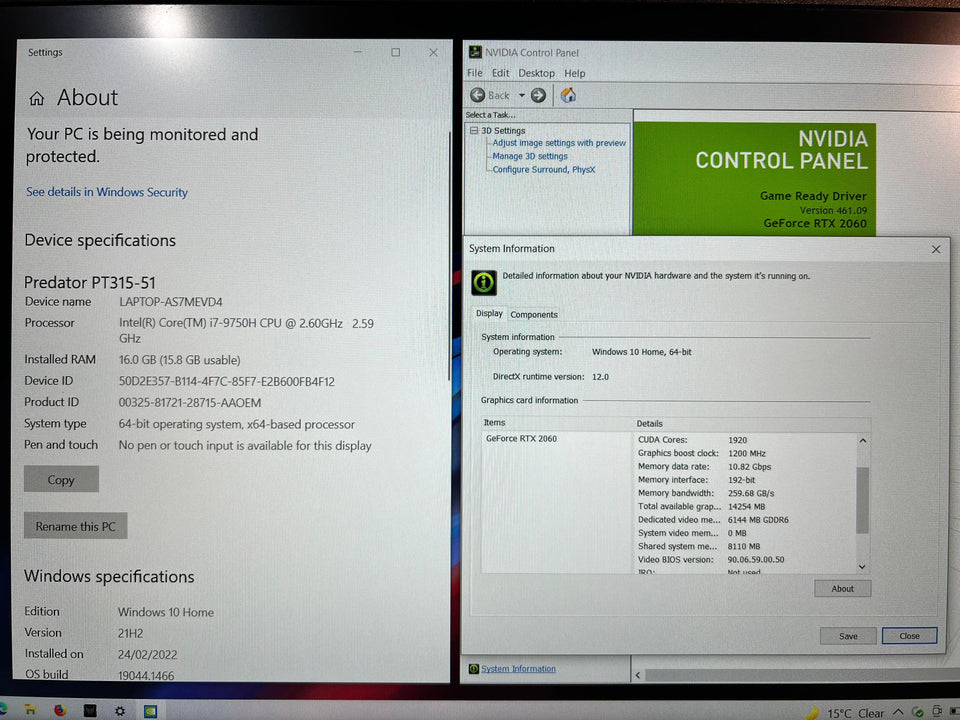Click the 15°C Clear weather text
960x720 pixels.
855,713
